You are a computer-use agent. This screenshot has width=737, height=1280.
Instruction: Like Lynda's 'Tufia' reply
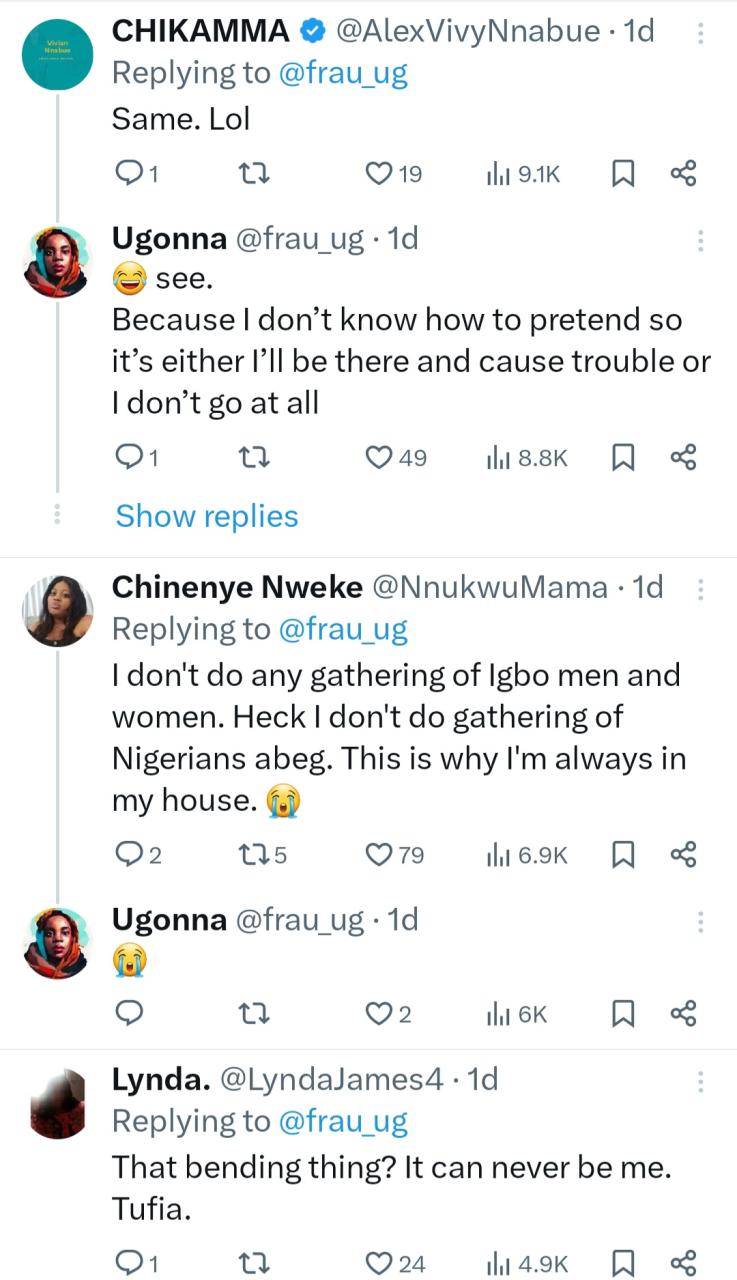click(x=378, y=1262)
